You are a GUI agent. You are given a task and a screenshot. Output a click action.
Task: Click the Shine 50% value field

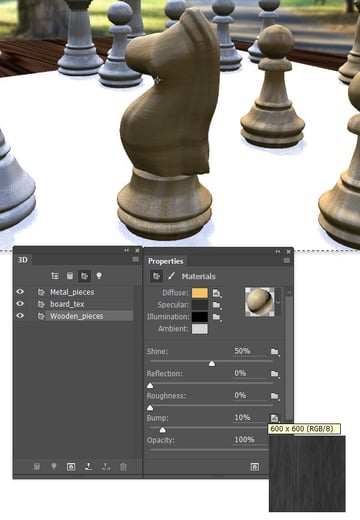pos(249,351)
